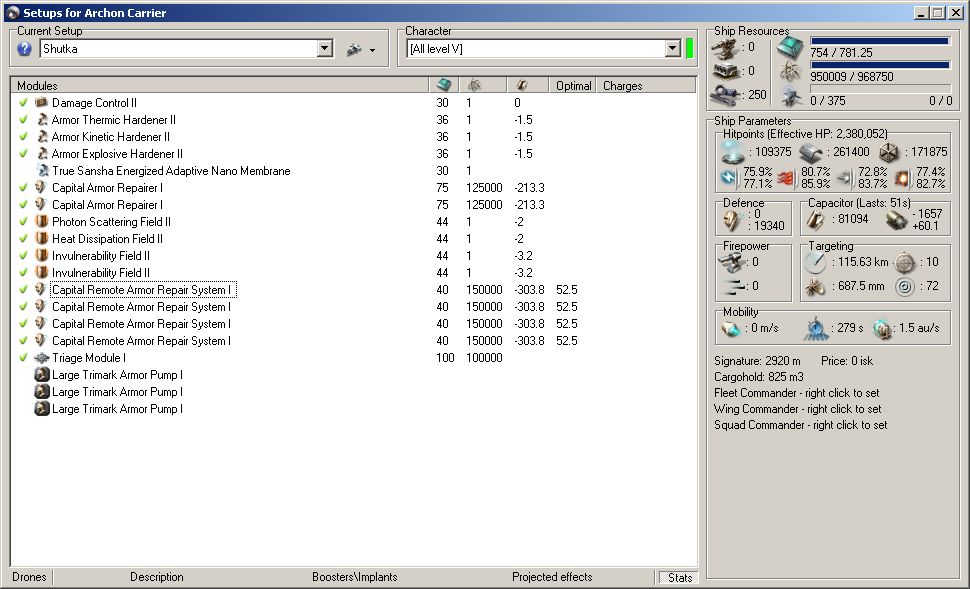Screen dimensions: 970x589
Task: Toggle the checkmark for Photon Scattering Field II
Action: 24,221
